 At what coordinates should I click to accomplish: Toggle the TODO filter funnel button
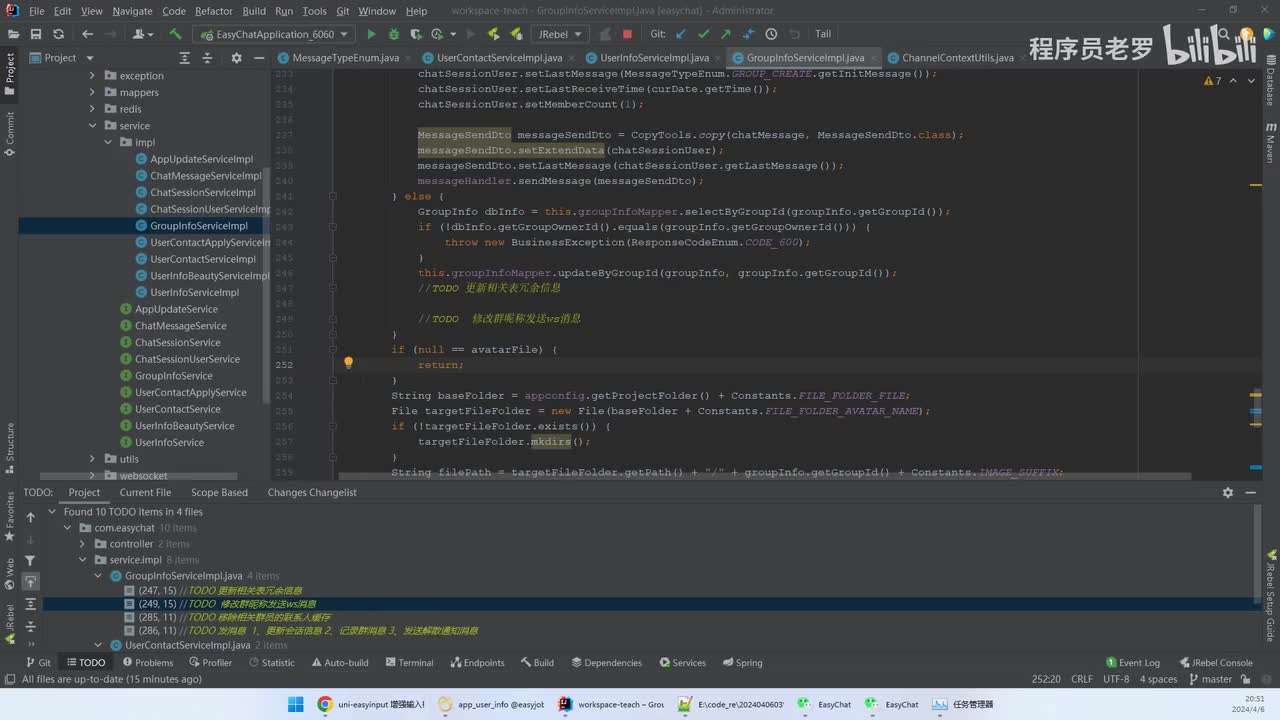tap(30, 561)
